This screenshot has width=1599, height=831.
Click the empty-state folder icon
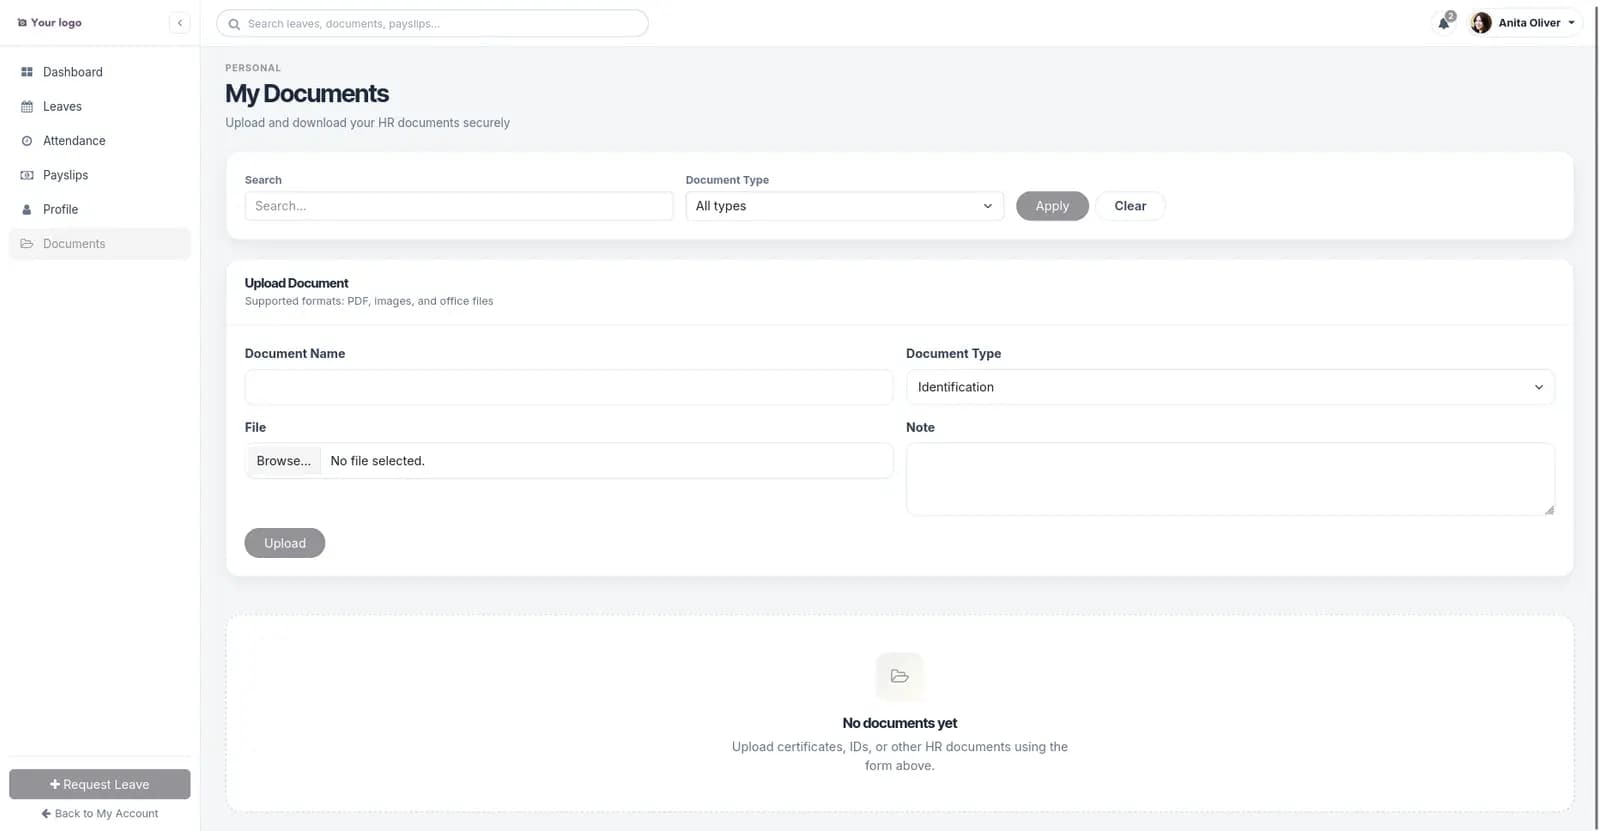click(900, 676)
